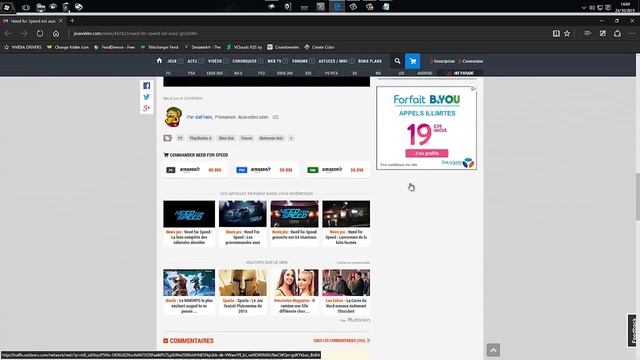The image size is (640, 360).
Task: Go to the site home icon
Action: point(159,61)
